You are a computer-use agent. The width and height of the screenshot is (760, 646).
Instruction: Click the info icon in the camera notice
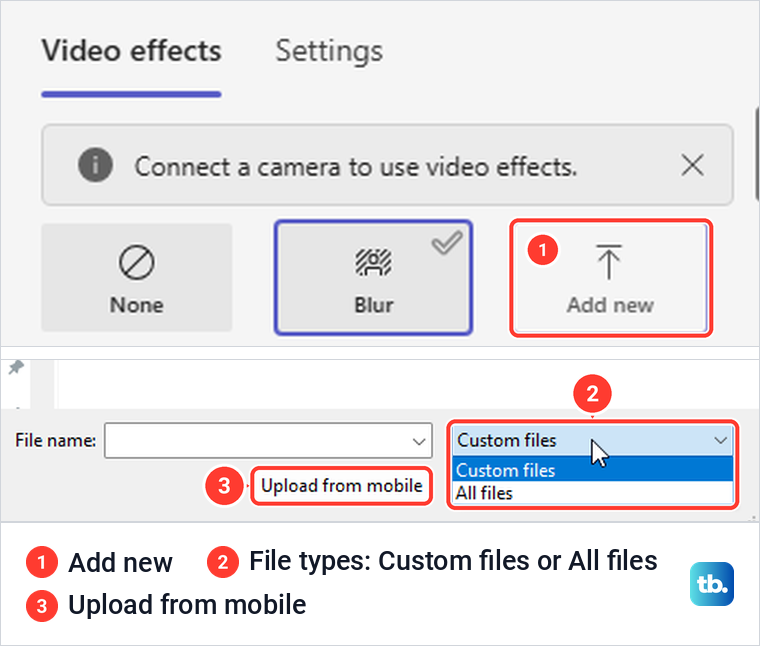tap(95, 165)
